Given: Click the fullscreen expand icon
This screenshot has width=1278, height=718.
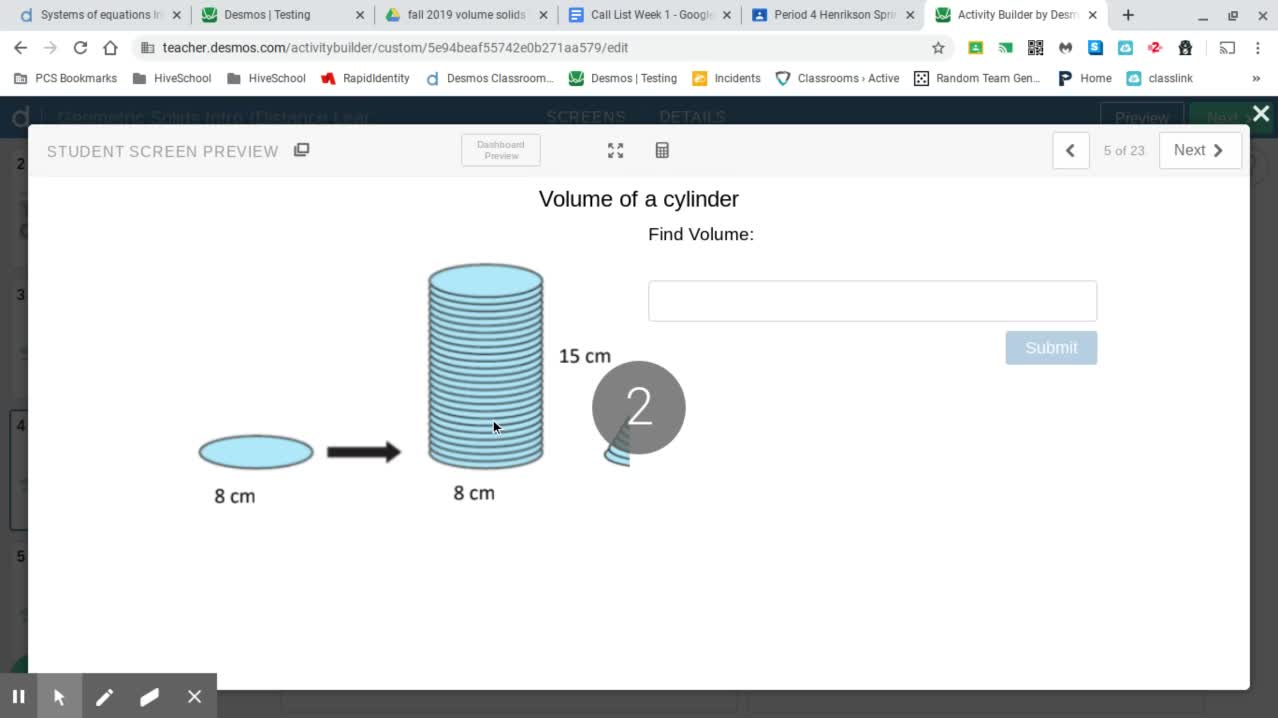Looking at the screenshot, I should pyautogui.click(x=615, y=150).
